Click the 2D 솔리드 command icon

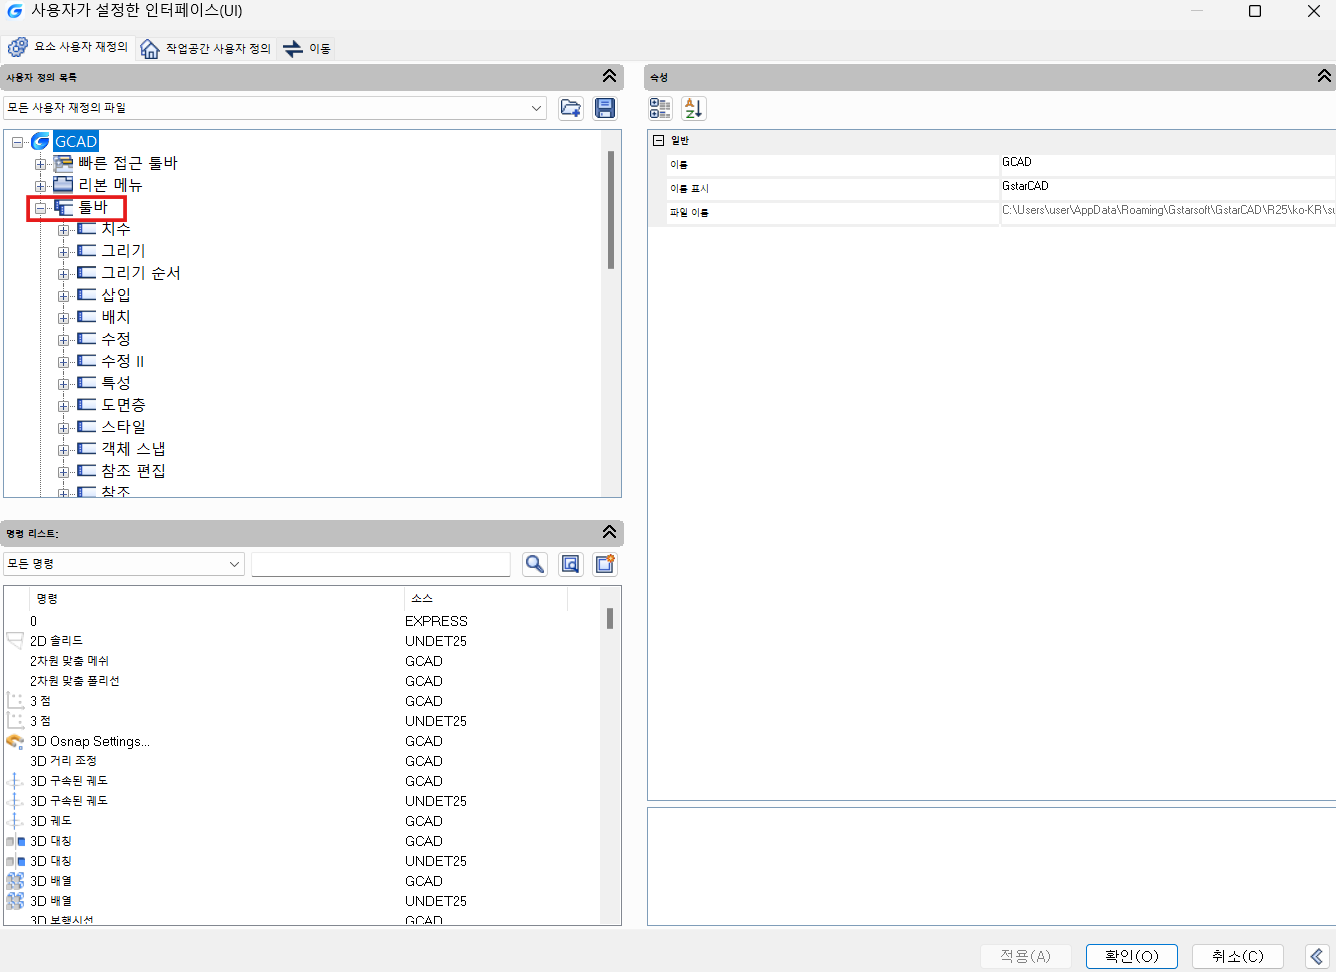[x=15, y=641]
